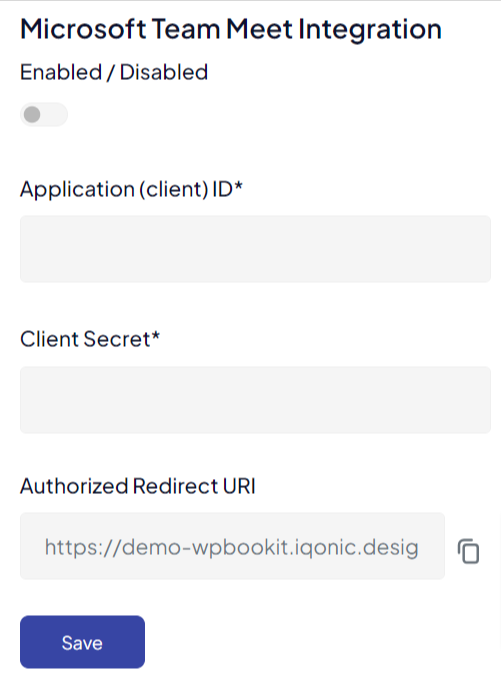The width and height of the screenshot is (501, 687).
Task: Click the Authorized Redirect URI label
Action: 138,486
